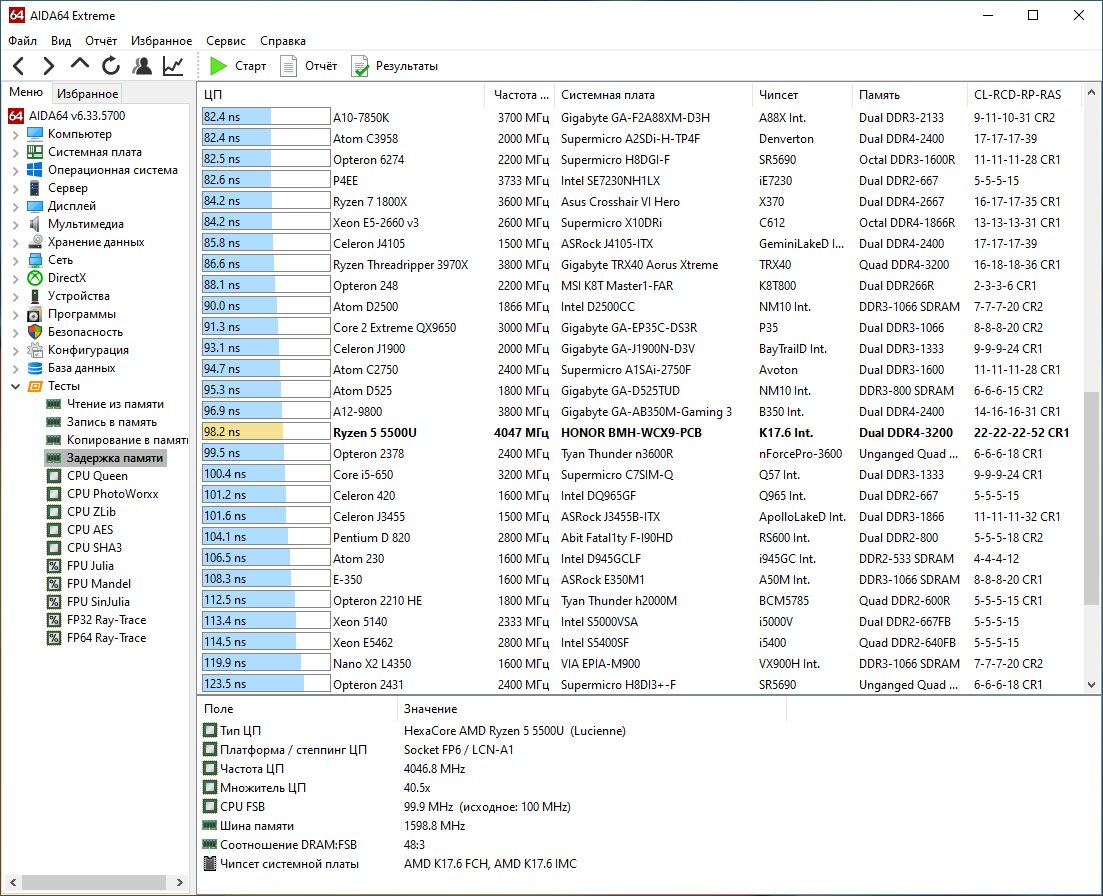
Task: Click the results list vertical scrollbar thumb
Action: point(1091,497)
